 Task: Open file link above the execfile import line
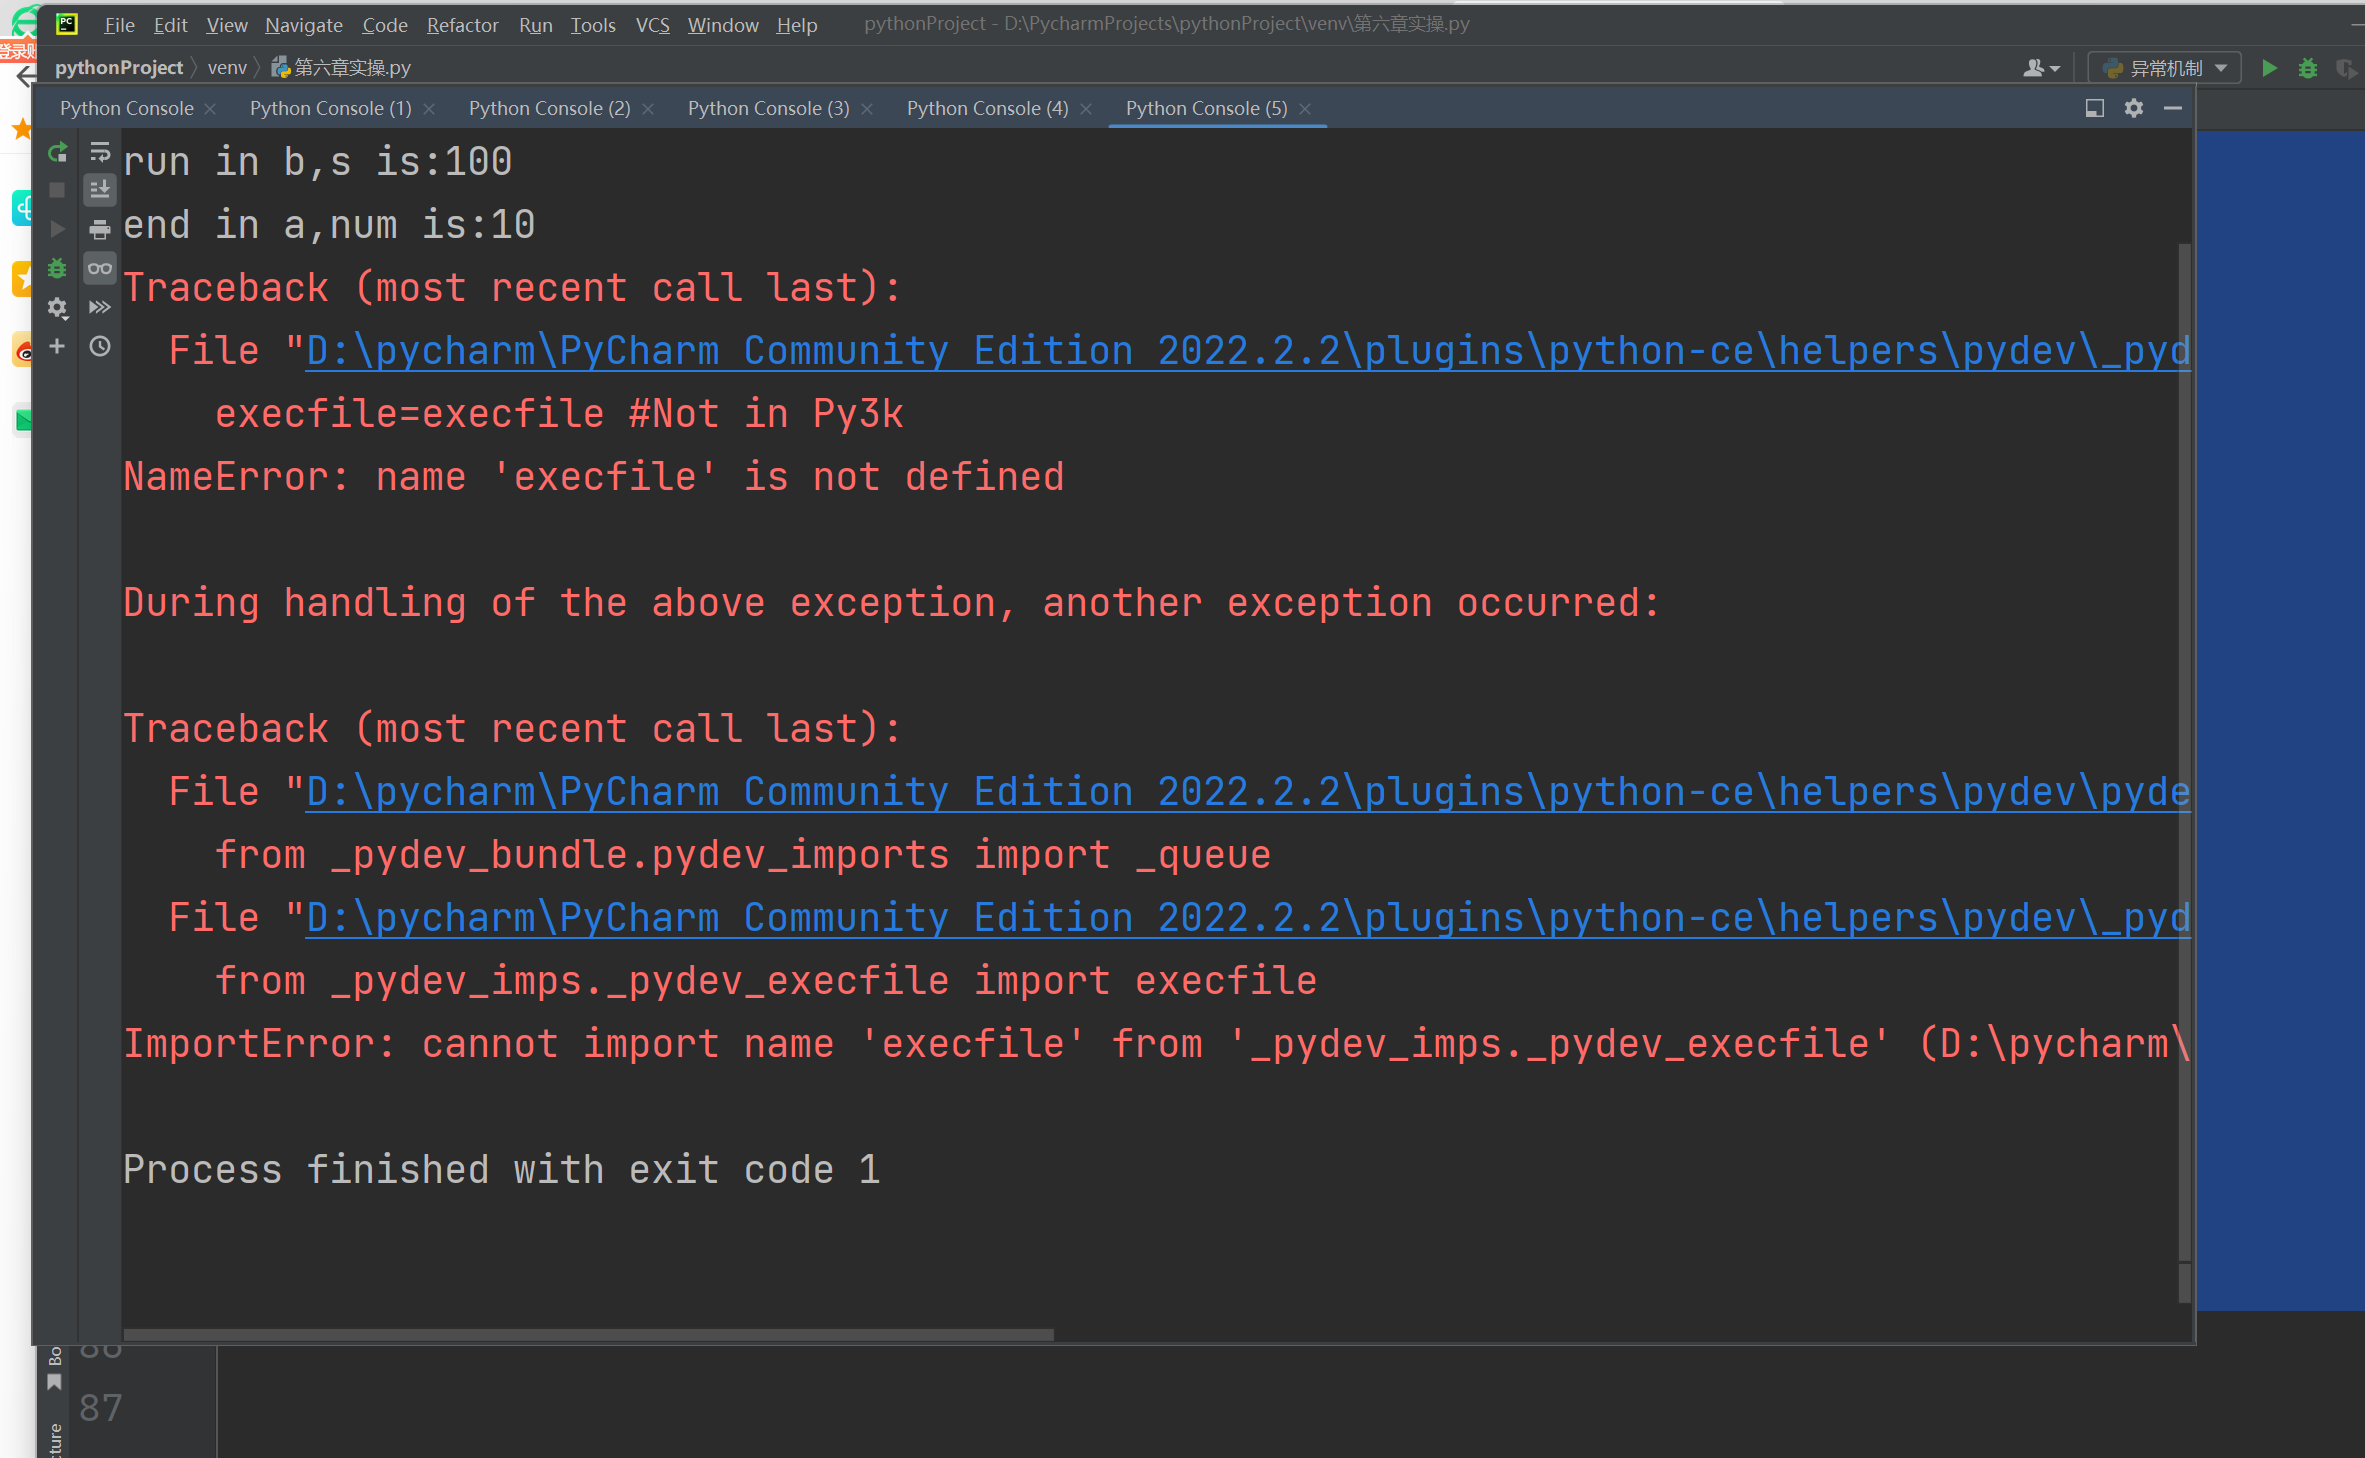click(1248, 918)
